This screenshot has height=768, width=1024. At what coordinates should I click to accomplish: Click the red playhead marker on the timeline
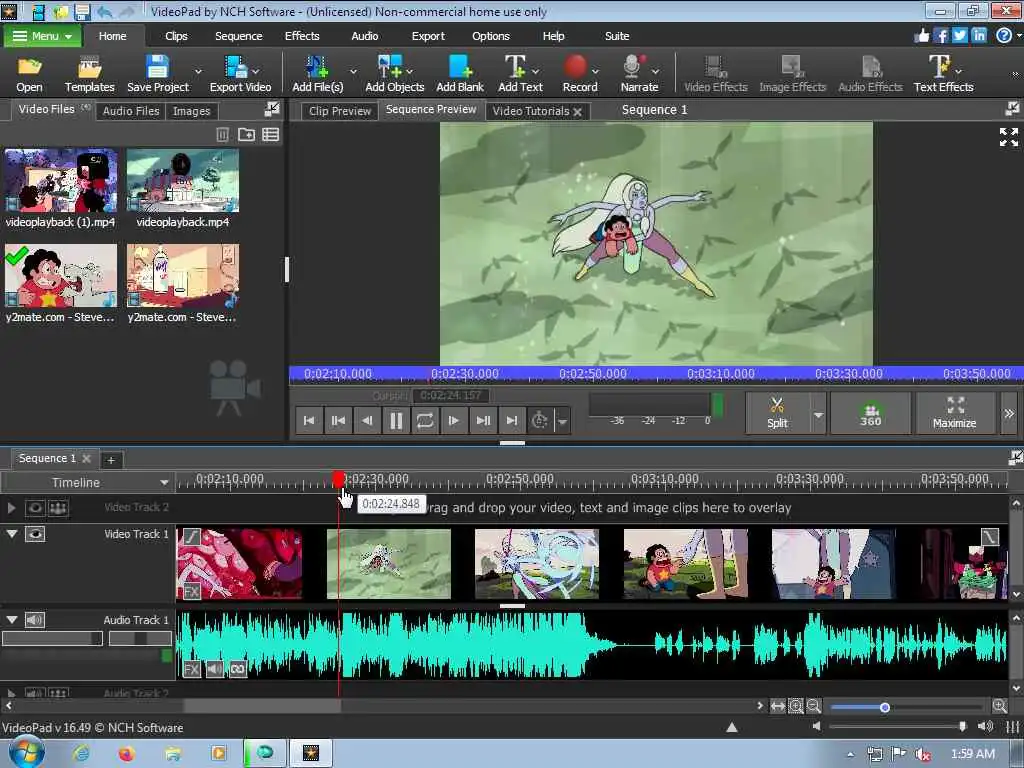pyautogui.click(x=338, y=479)
